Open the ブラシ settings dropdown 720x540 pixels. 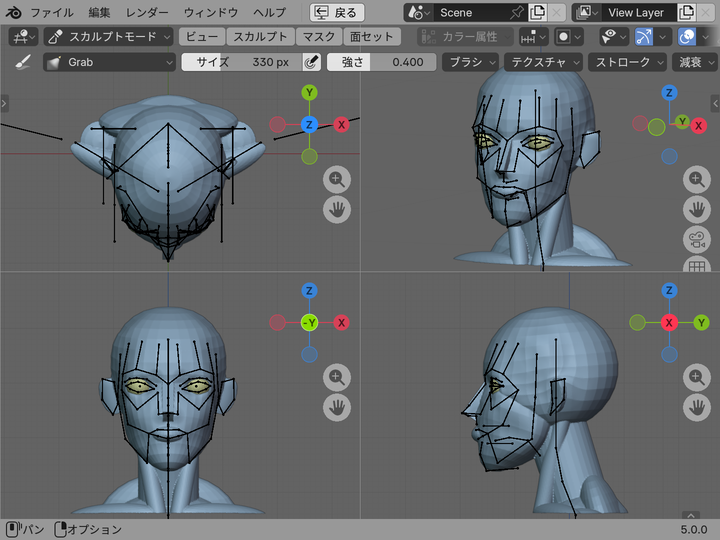tap(471, 62)
